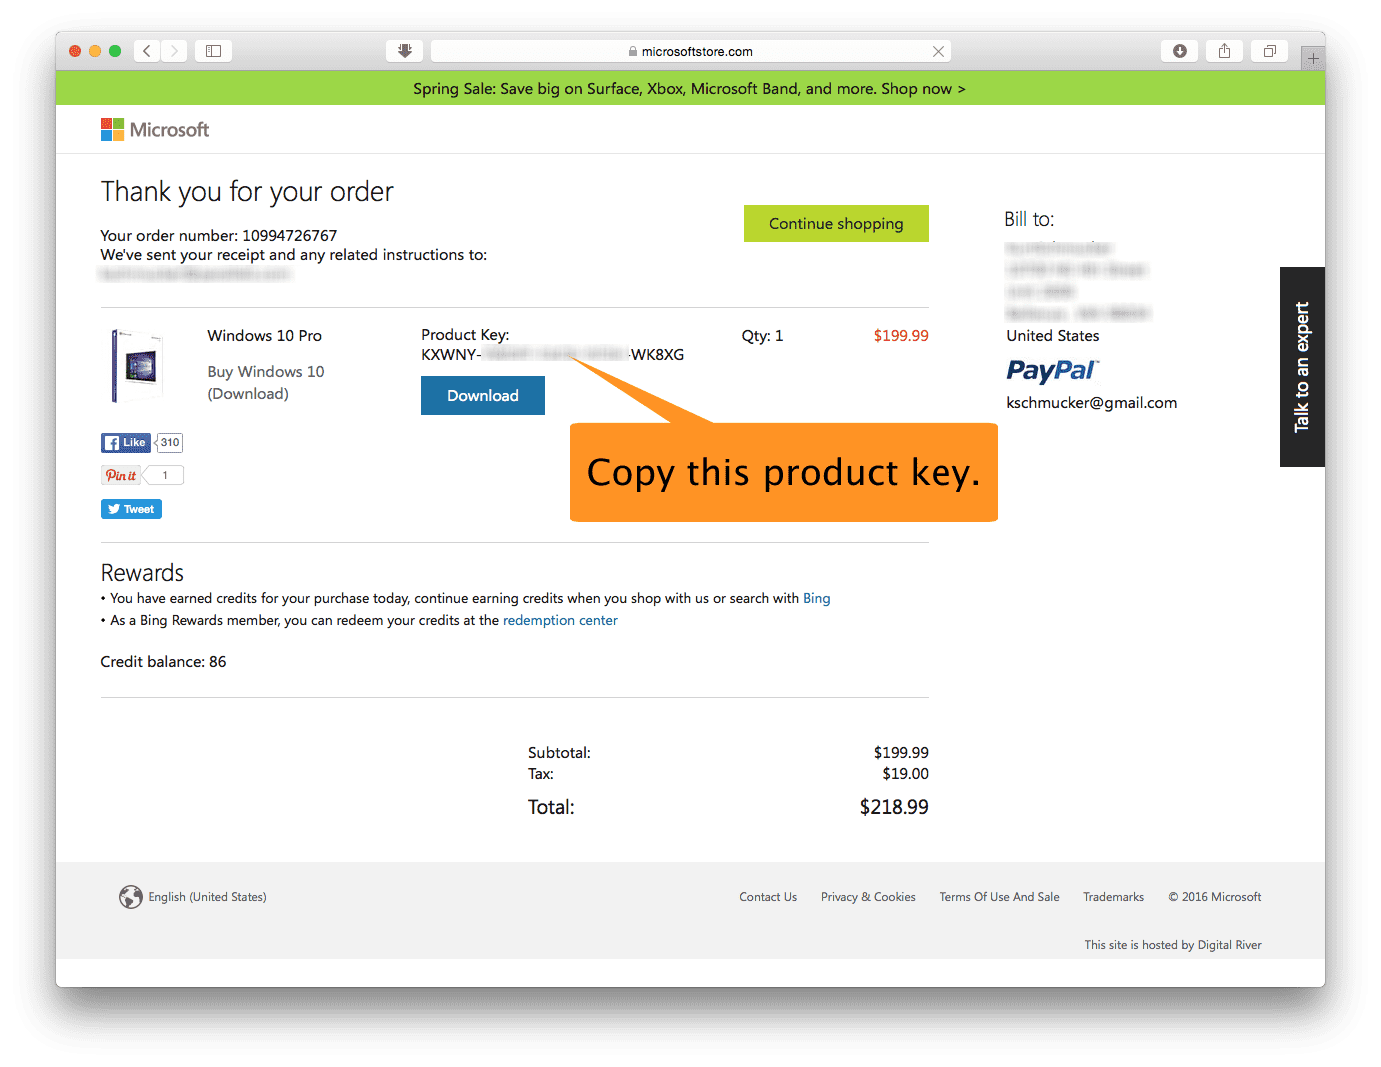This screenshot has height=1067, width=1381.
Task: Click the Subtotal amount $199.99
Action: [901, 753]
